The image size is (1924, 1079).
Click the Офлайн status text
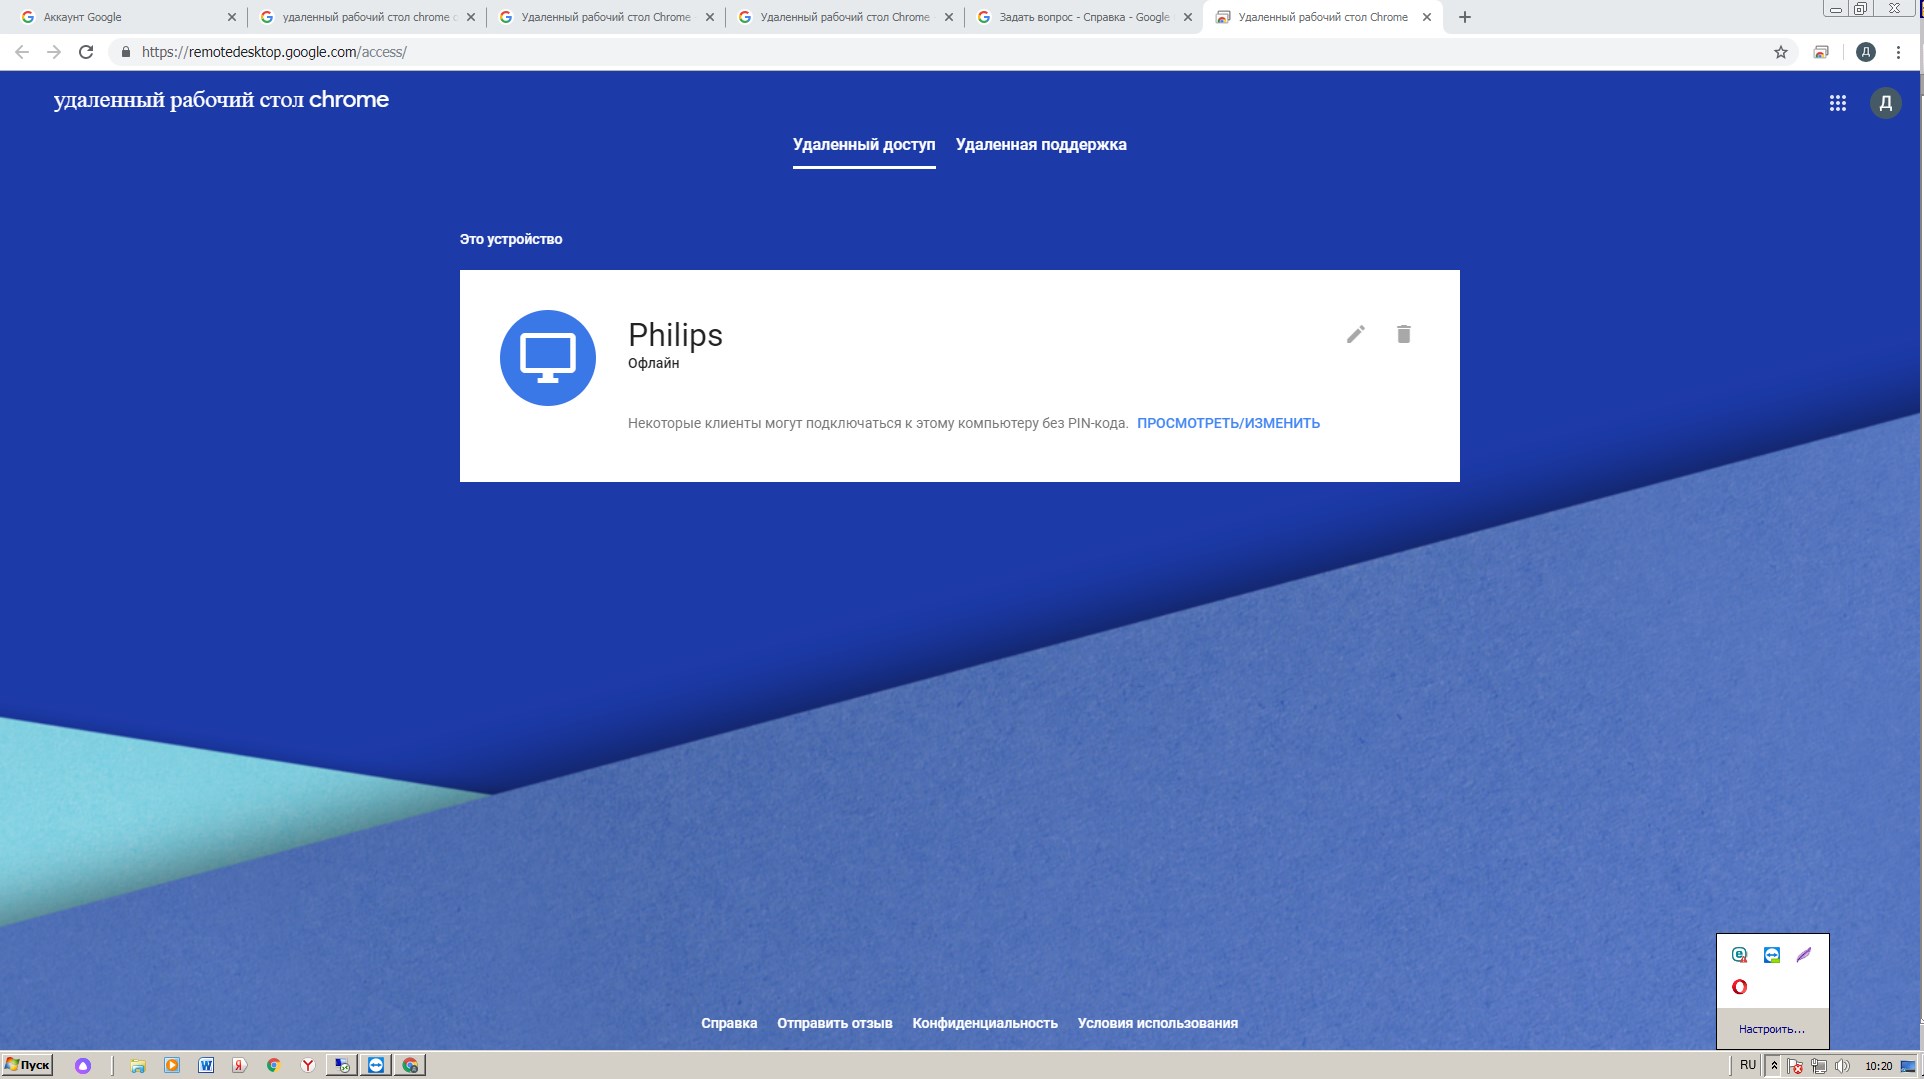653,363
